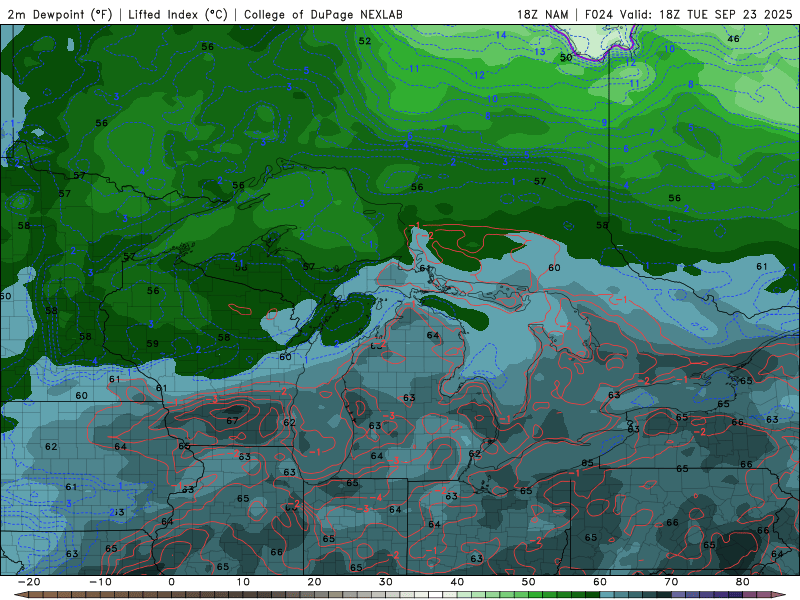Click the blue 14 lifted index contour label
This screenshot has height=600, width=800.
(x=501, y=35)
